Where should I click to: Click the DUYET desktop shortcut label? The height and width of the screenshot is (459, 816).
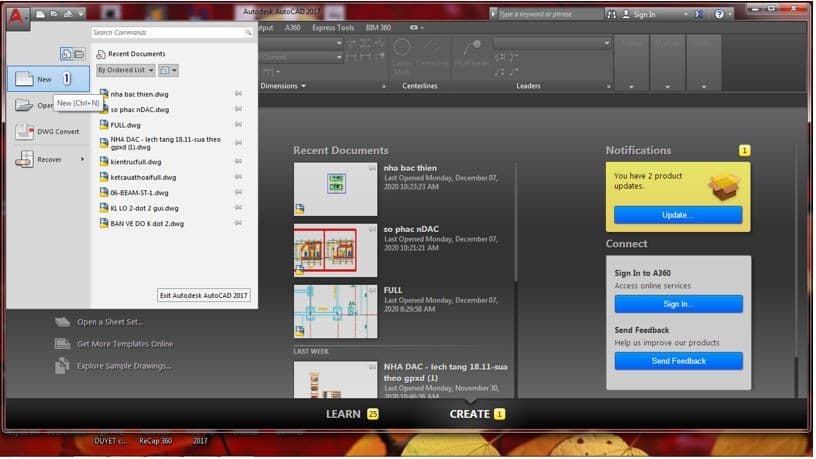click(x=110, y=442)
